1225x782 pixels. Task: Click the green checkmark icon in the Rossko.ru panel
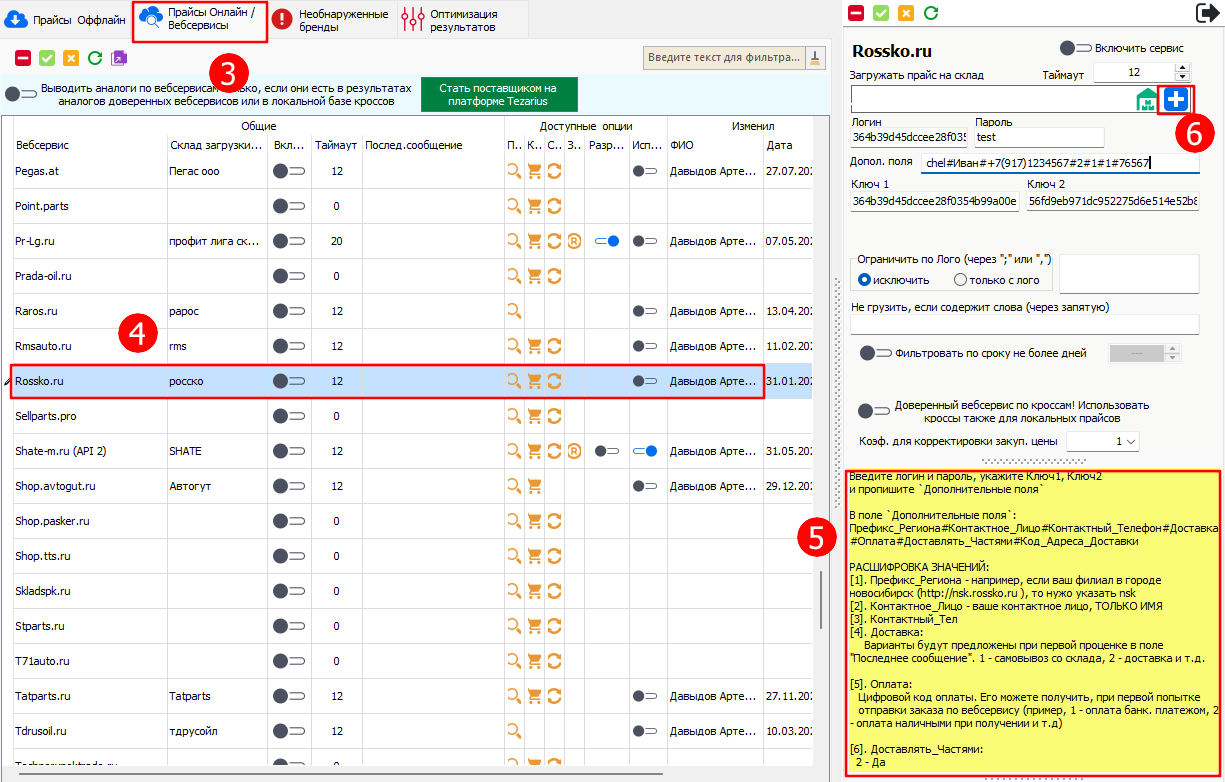click(881, 13)
